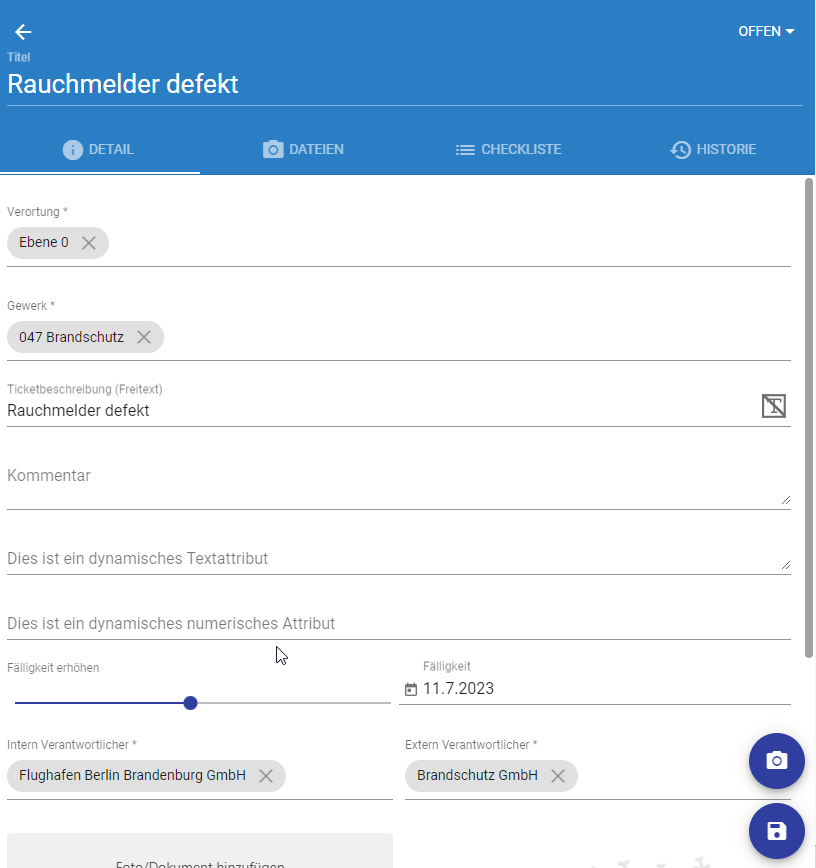
Task: Switch to the DATEIEN tab
Action: (303, 150)
